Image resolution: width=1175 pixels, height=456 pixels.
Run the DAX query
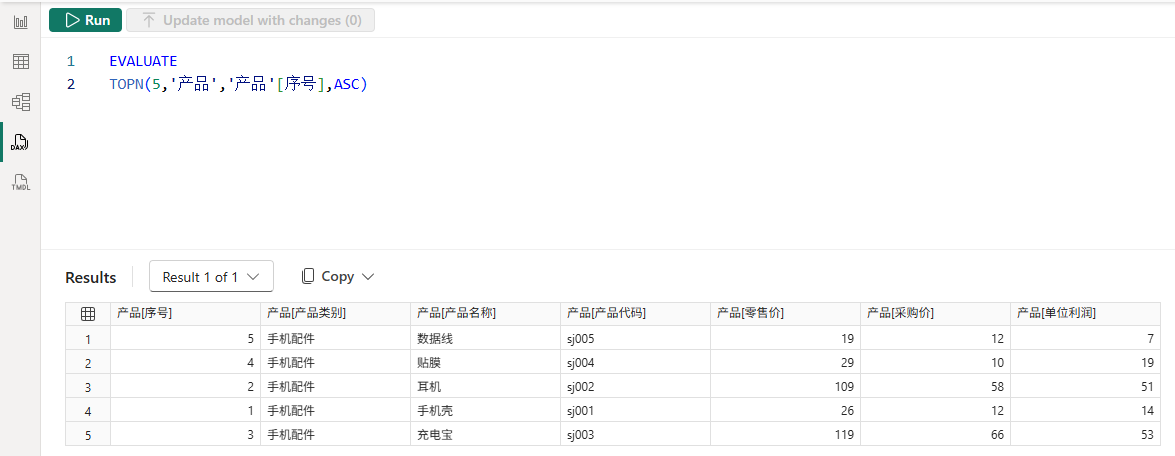[85, 20]
